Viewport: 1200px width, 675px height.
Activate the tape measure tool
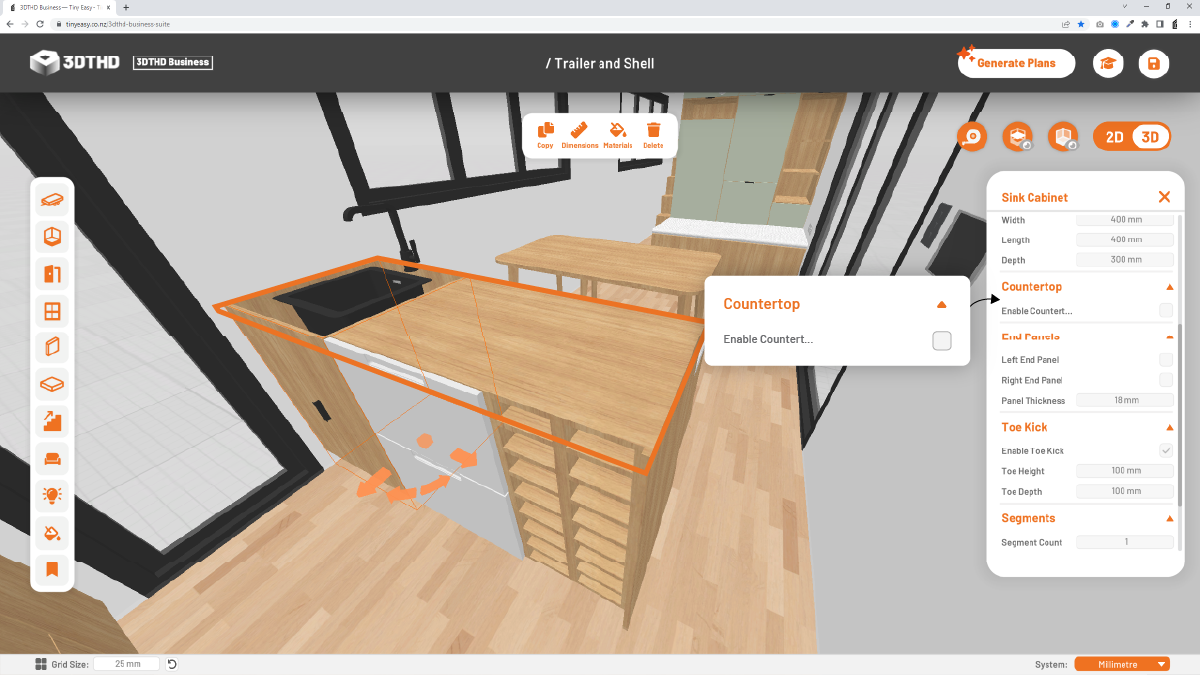click(x=971, y=137)
